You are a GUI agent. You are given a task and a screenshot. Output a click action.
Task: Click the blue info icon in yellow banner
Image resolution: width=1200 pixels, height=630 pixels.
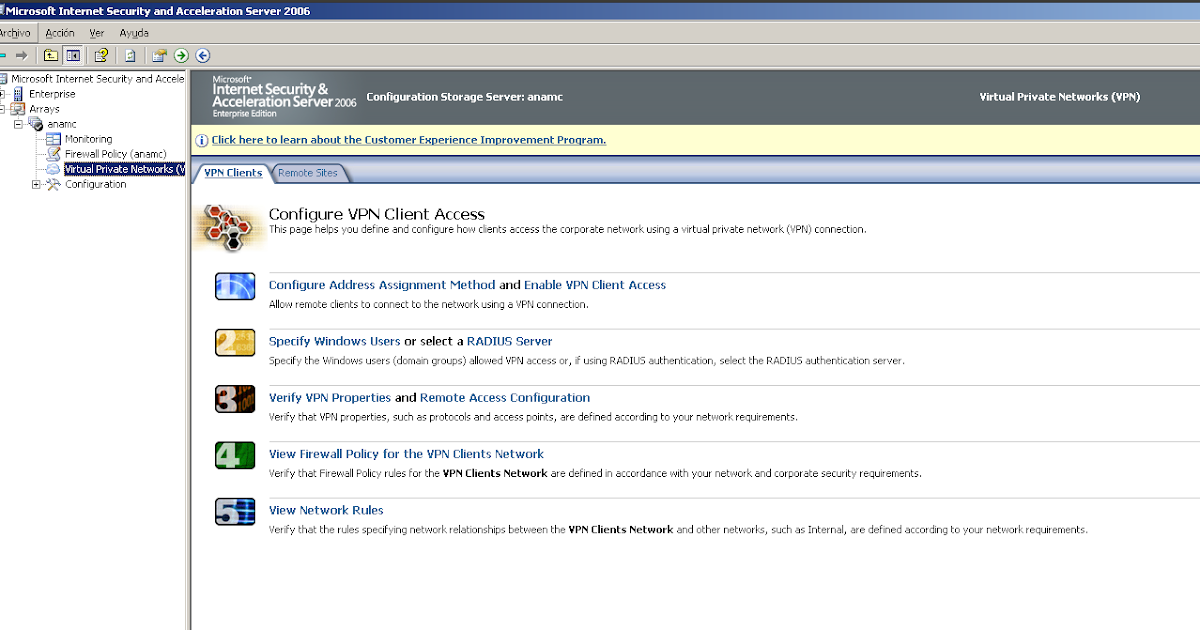coord(202,140)
